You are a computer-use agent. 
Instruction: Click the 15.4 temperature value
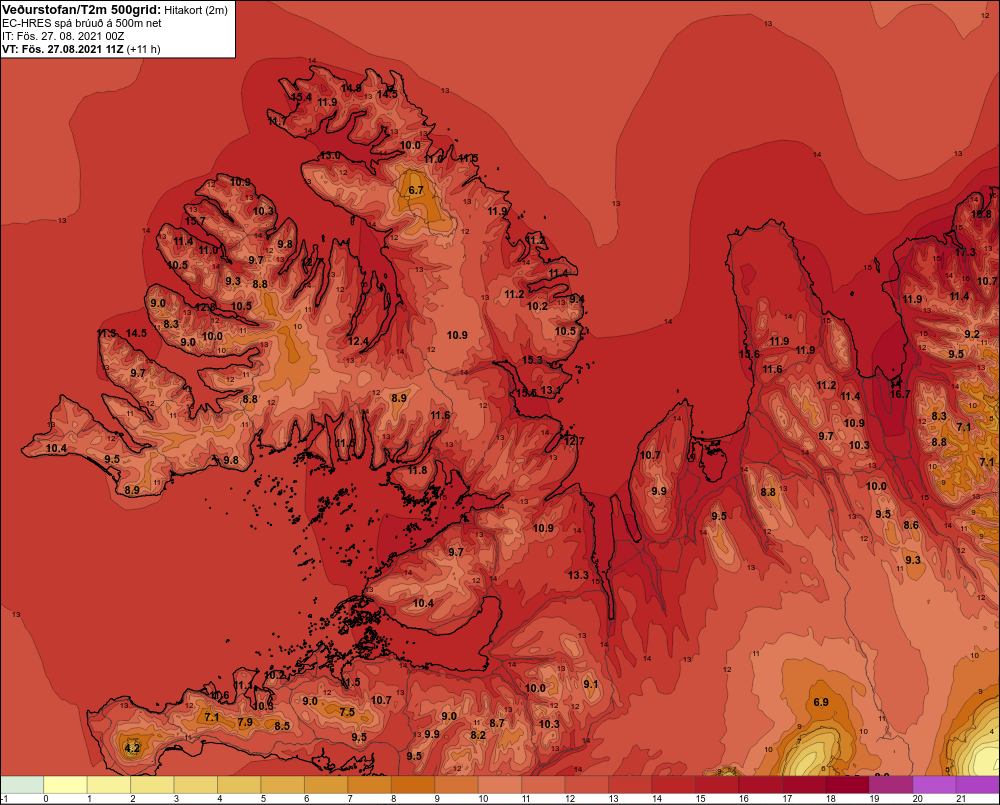pyautogui.click(x=301, y=98)
